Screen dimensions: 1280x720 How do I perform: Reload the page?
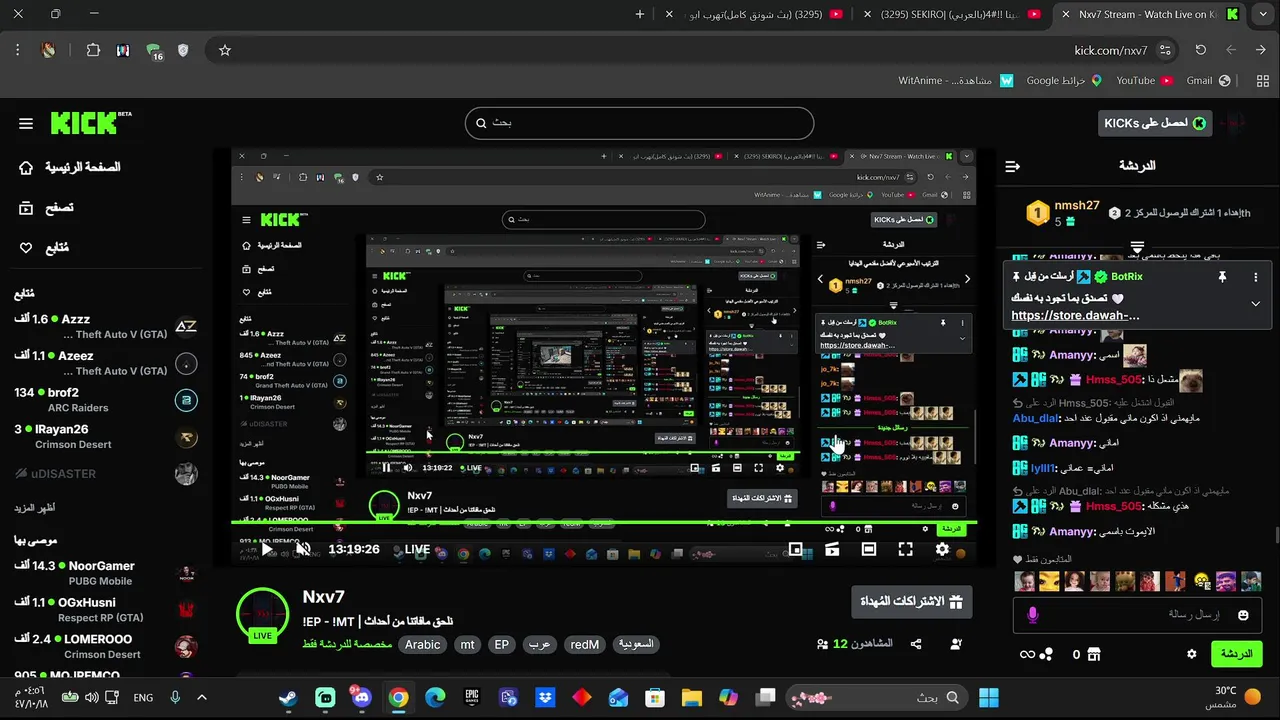[1201, 50]
